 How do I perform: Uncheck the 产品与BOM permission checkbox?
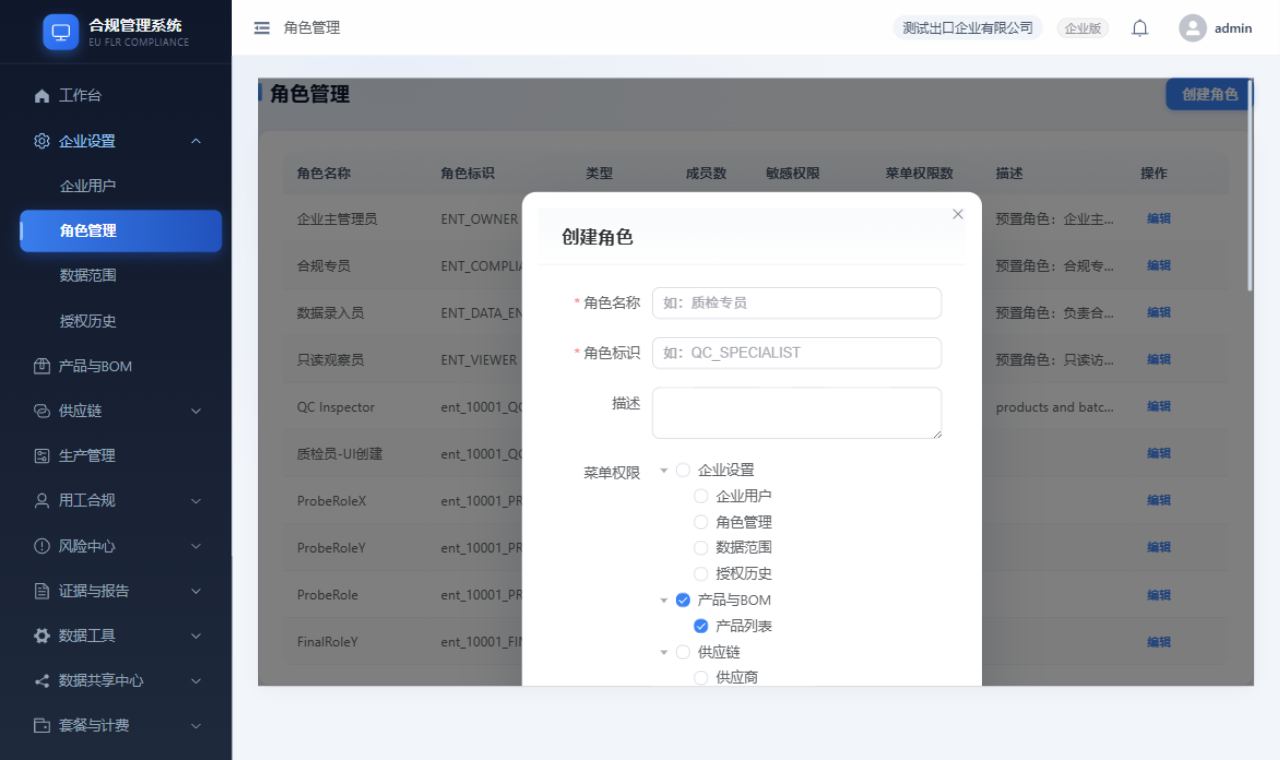(683, 600)
